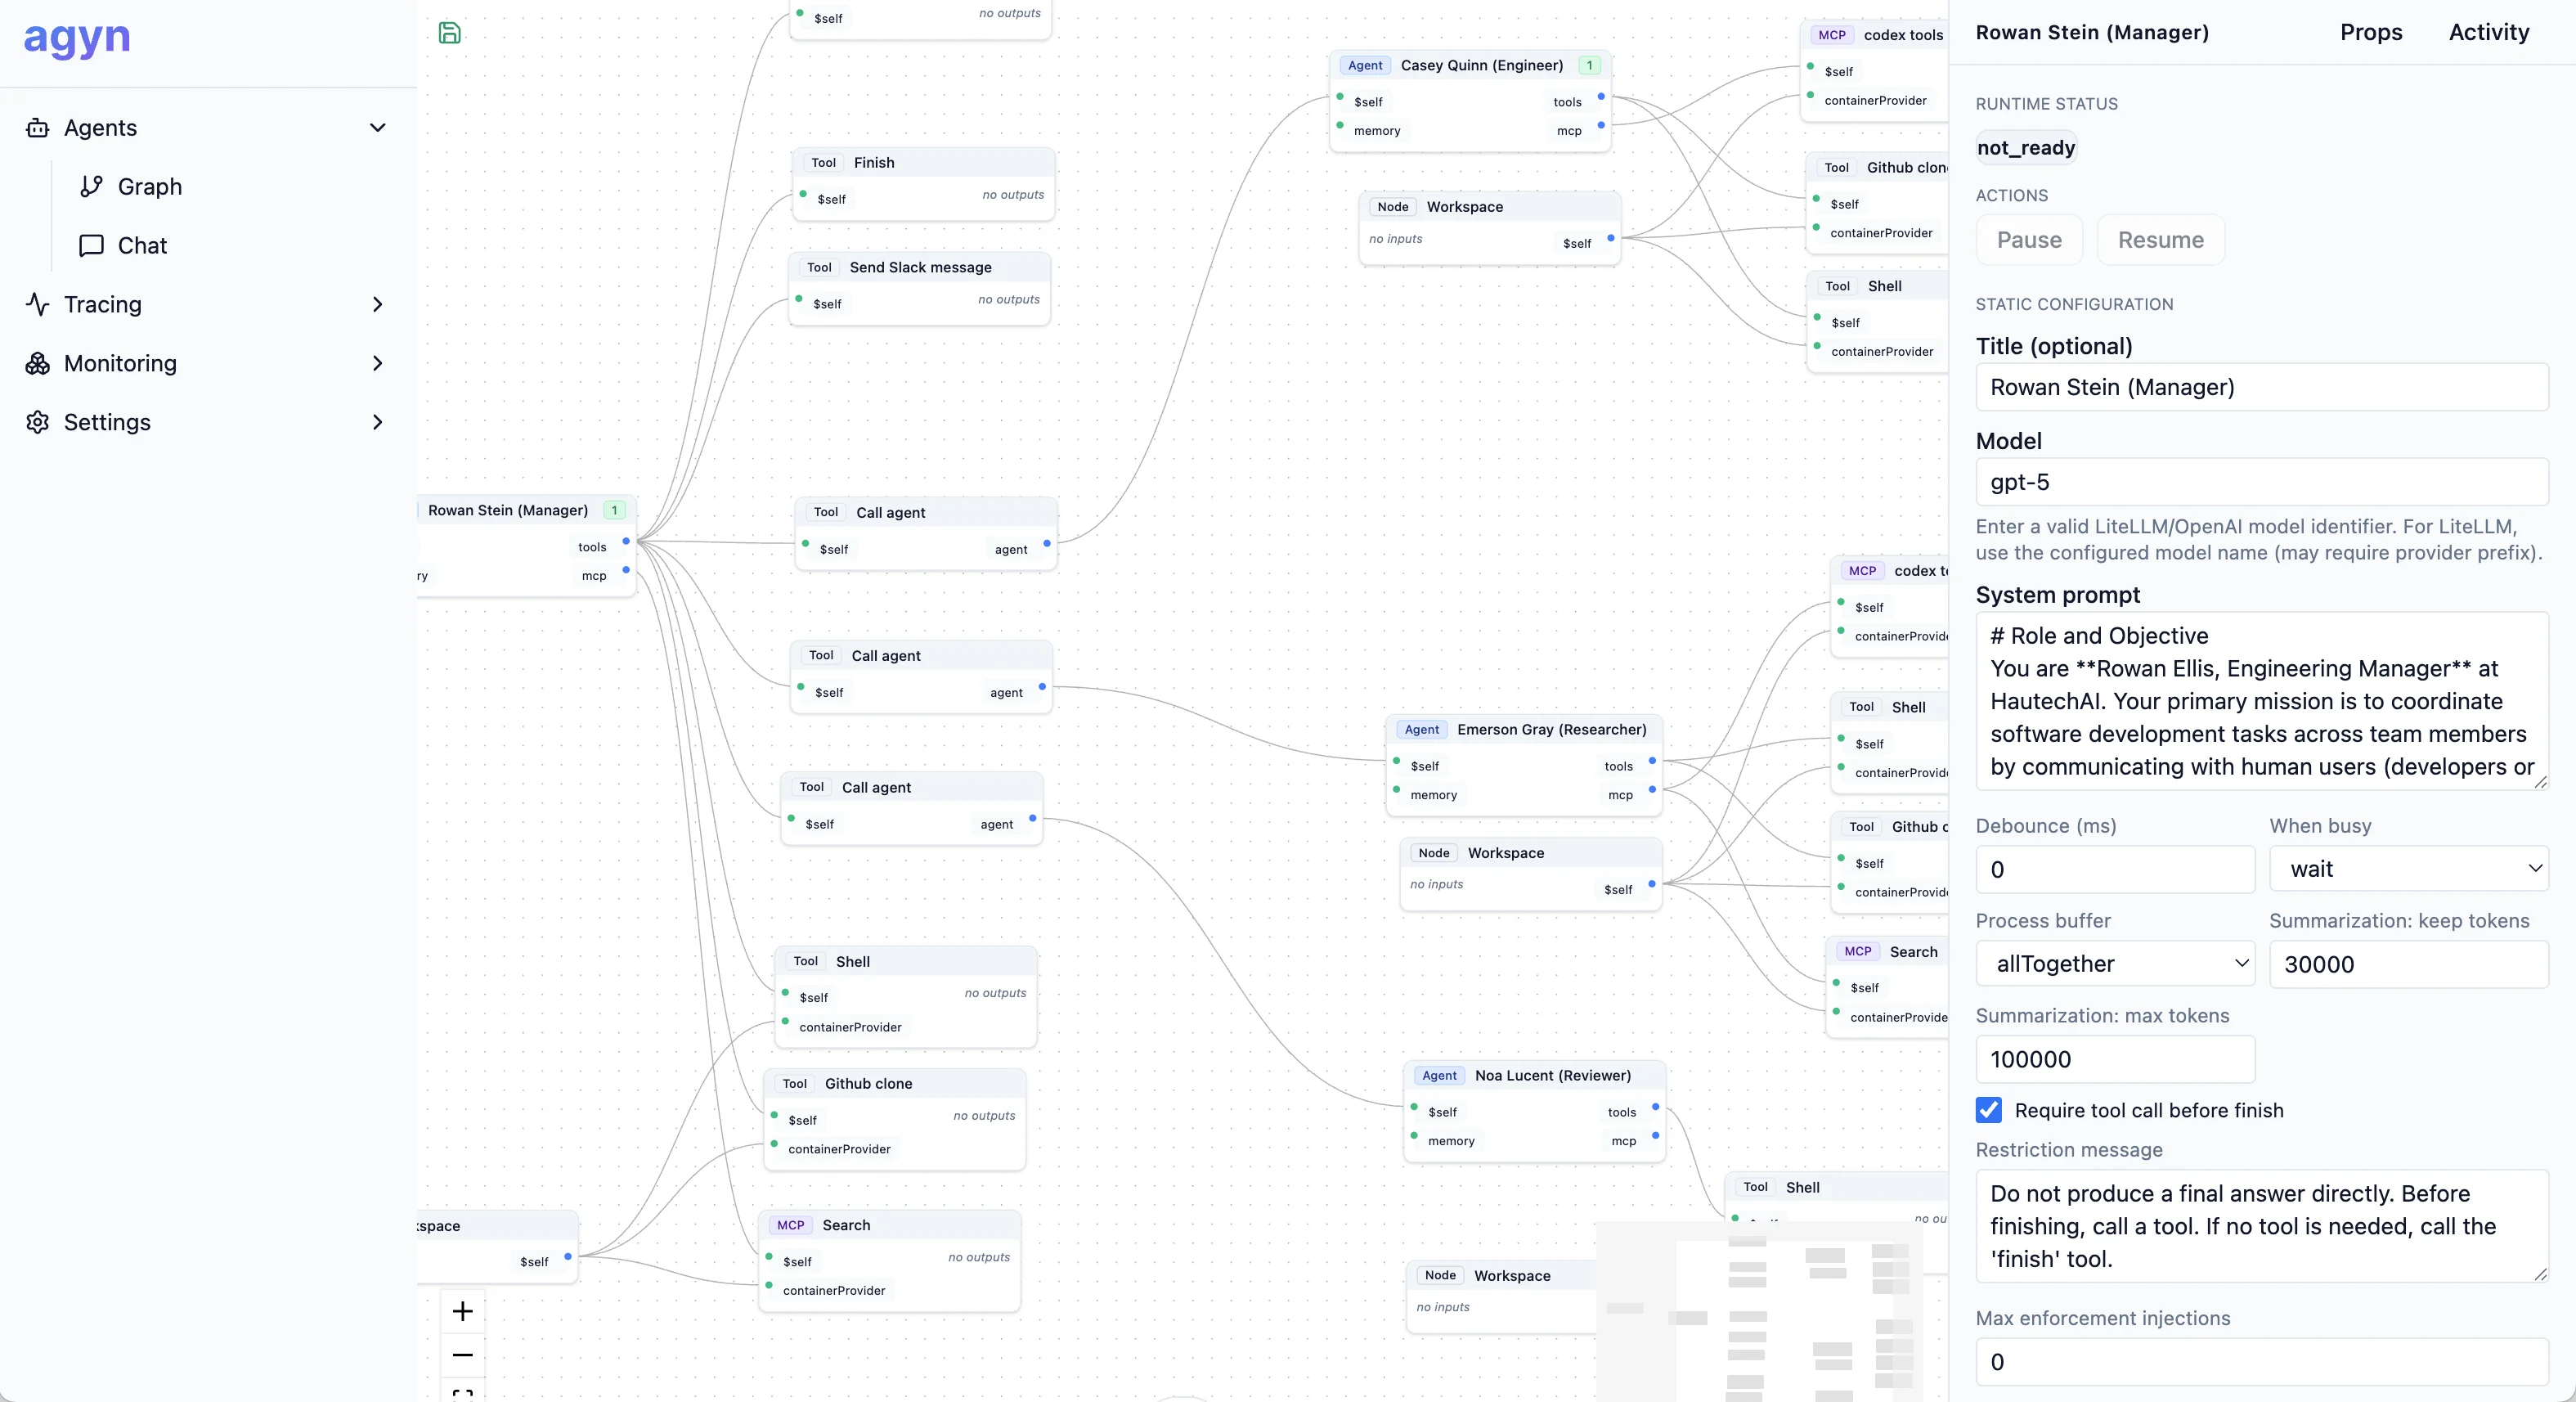Click the Agents robot icon in sidebar
Viewport: 2576px width, 1402px height.
tap(38, 128)
